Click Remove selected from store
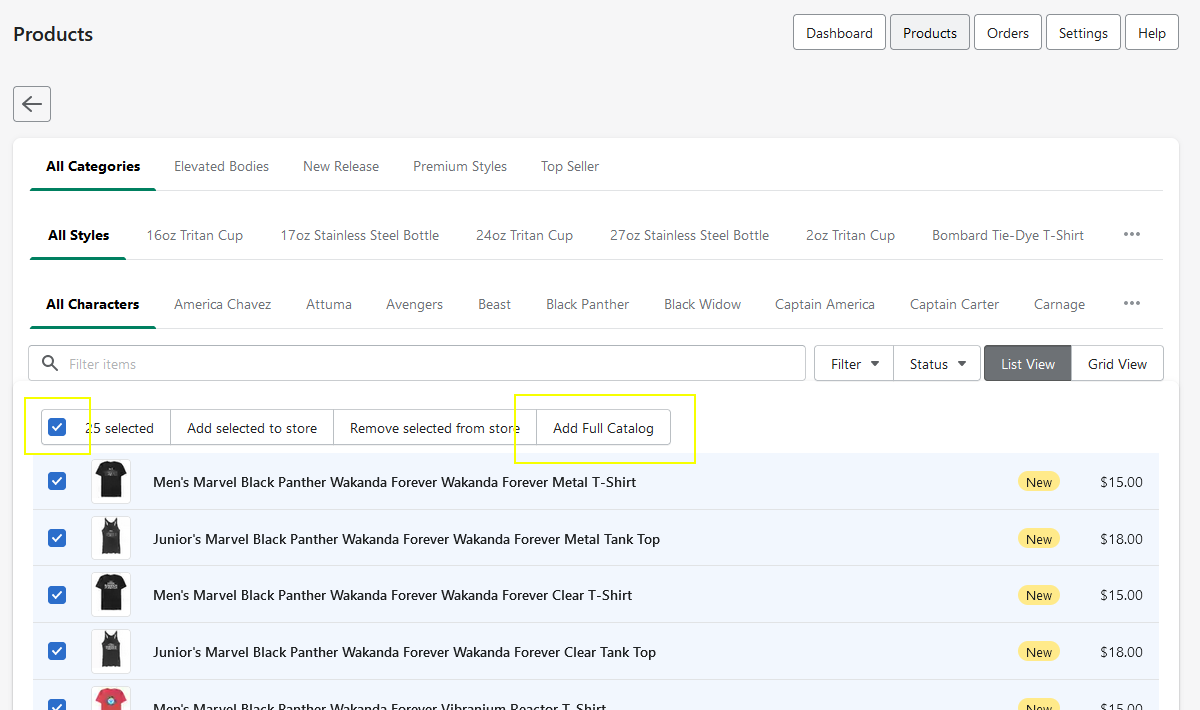This screenshot has height=710, width=1200. 435,428
